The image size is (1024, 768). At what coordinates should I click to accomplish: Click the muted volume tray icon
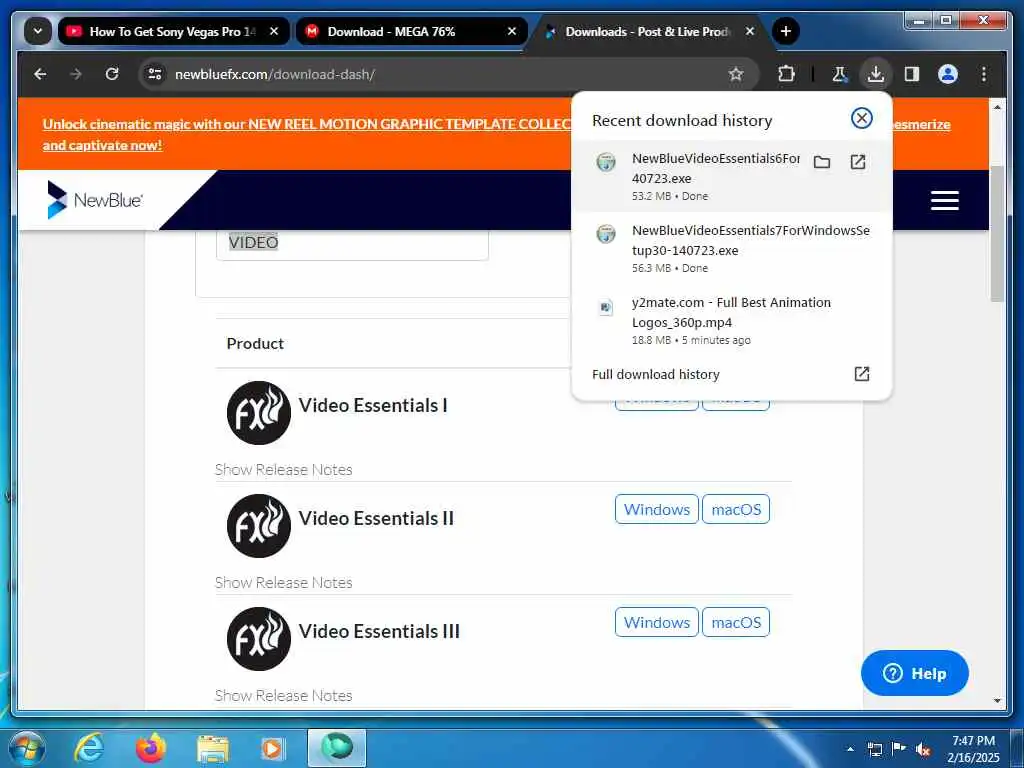[x=923, y=750]
